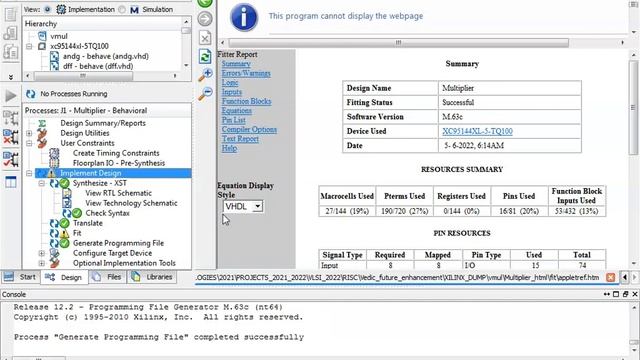
Task: Click the green reload page icon
Action: [205, 56]
